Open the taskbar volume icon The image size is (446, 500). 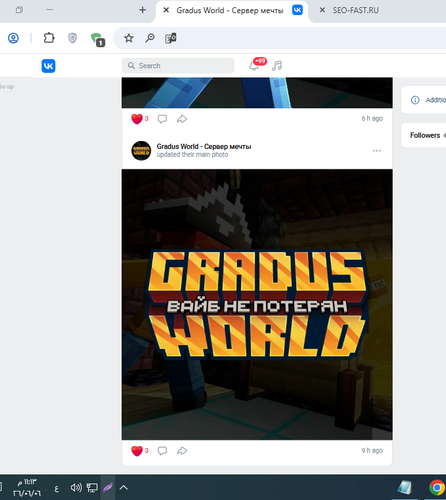76,488
